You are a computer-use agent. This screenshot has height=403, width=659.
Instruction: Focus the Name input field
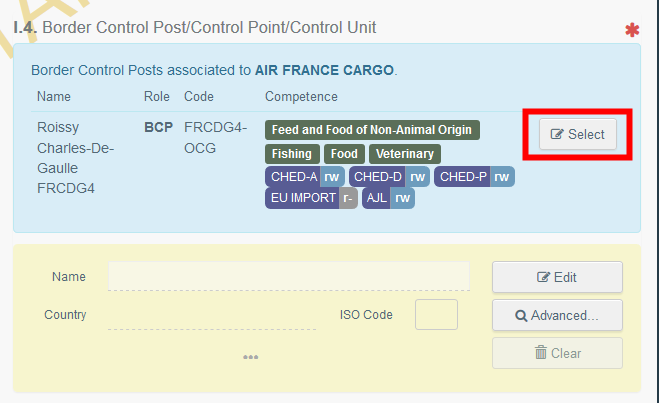point(289,276)
